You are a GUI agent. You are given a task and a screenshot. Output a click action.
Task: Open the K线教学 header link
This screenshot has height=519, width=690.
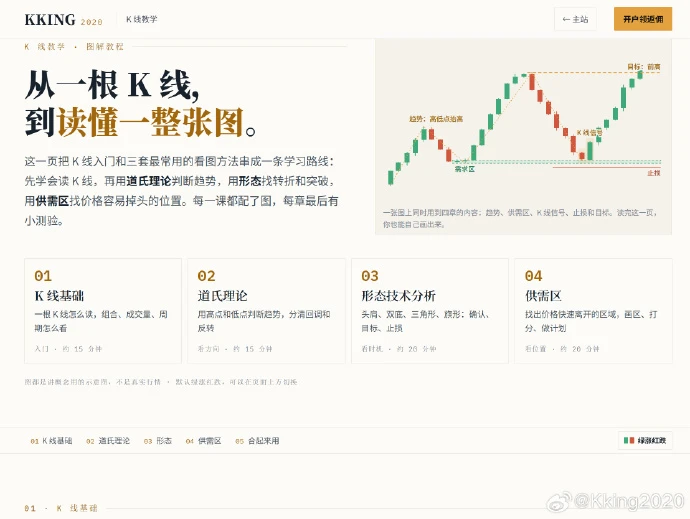click(x=141, y=19)
